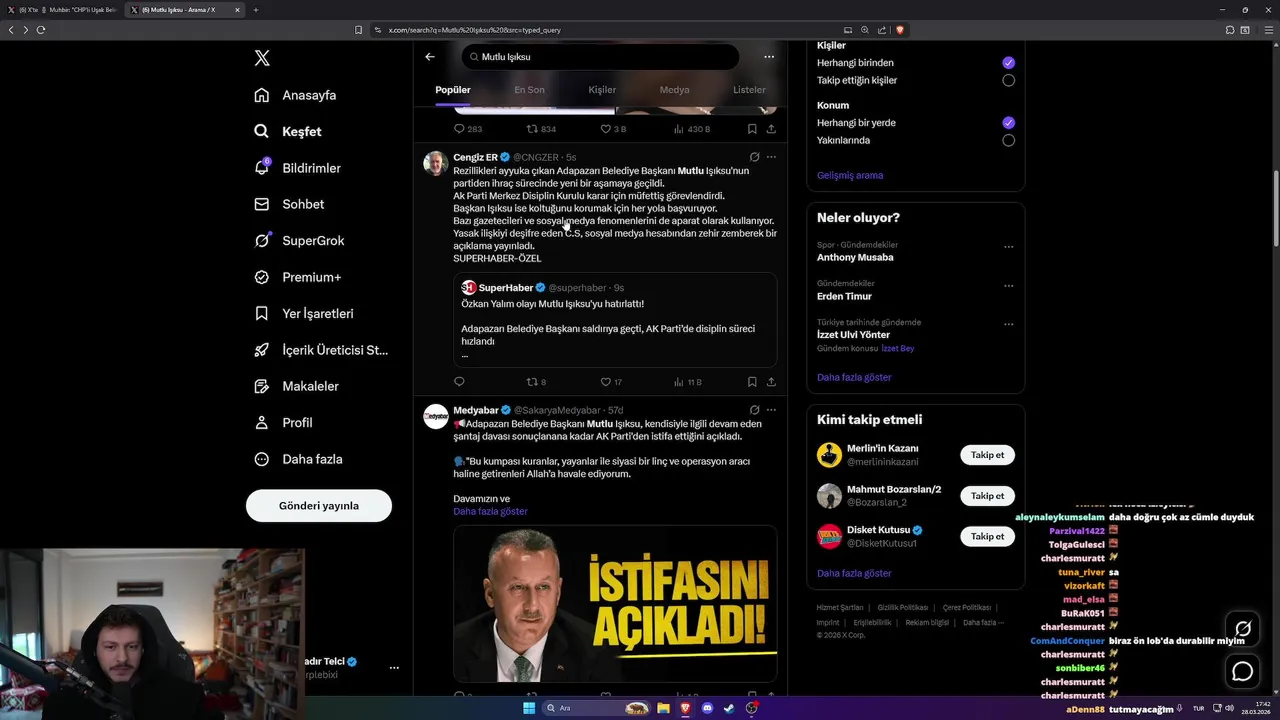Open options for Erden Timur trend

1008,285
